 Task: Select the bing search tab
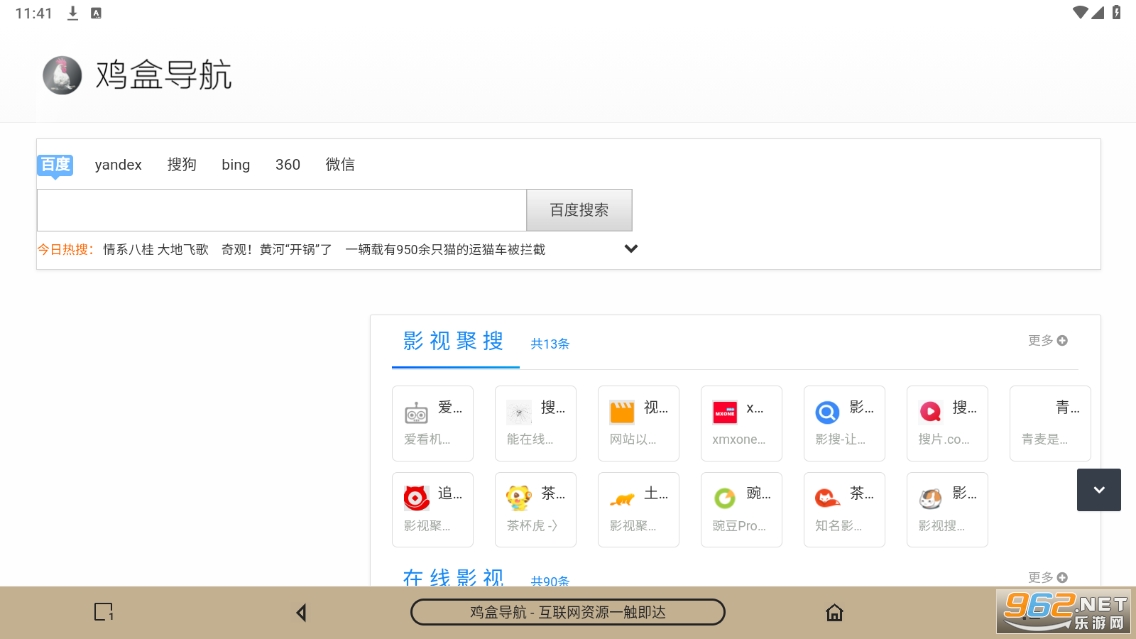tap(236, 165)
